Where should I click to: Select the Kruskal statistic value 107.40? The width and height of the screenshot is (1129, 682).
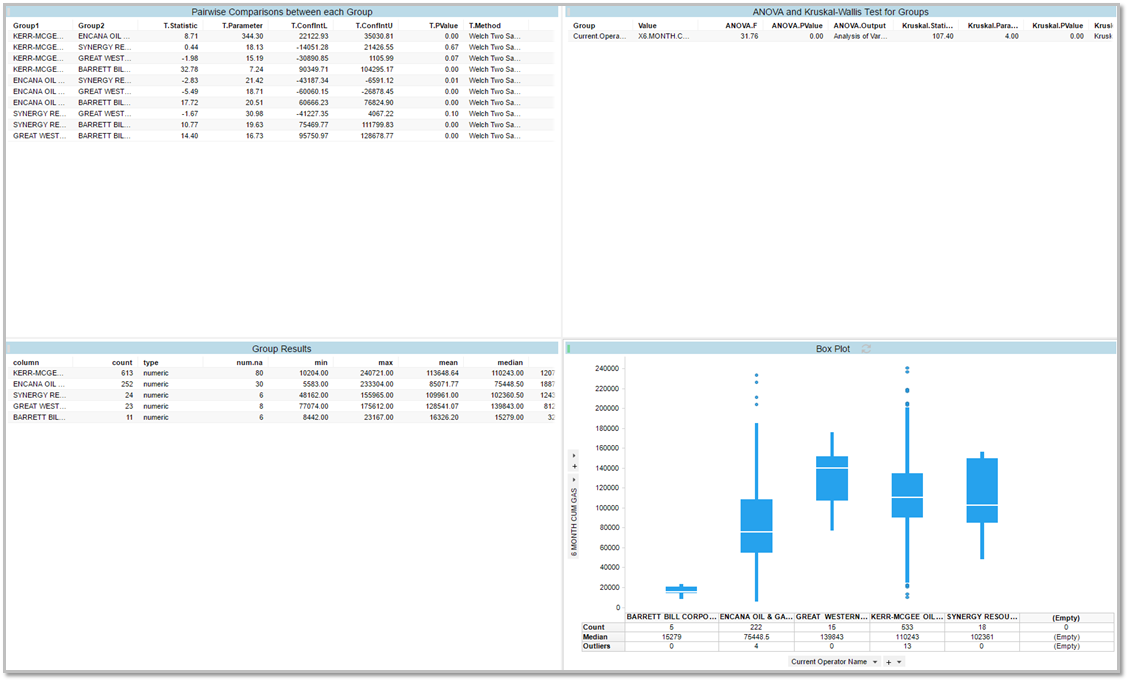943,36
